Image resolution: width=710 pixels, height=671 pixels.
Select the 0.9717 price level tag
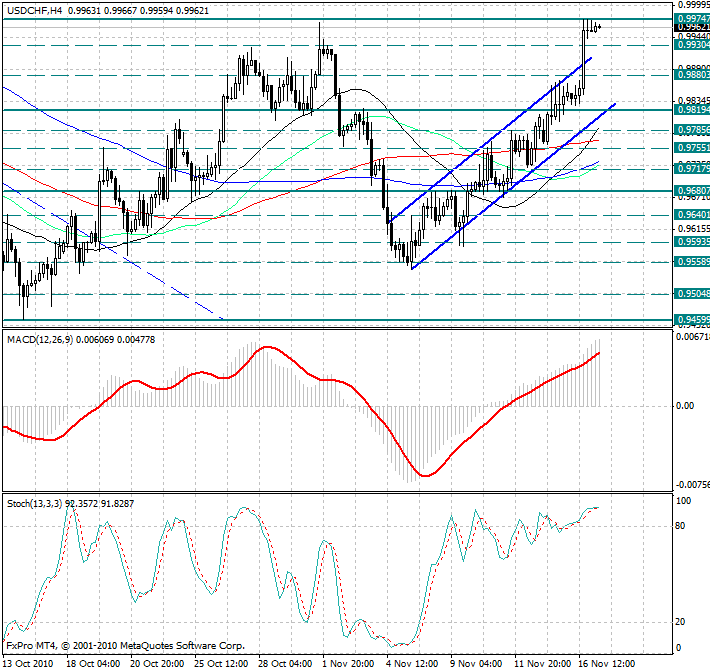[692, 169]
